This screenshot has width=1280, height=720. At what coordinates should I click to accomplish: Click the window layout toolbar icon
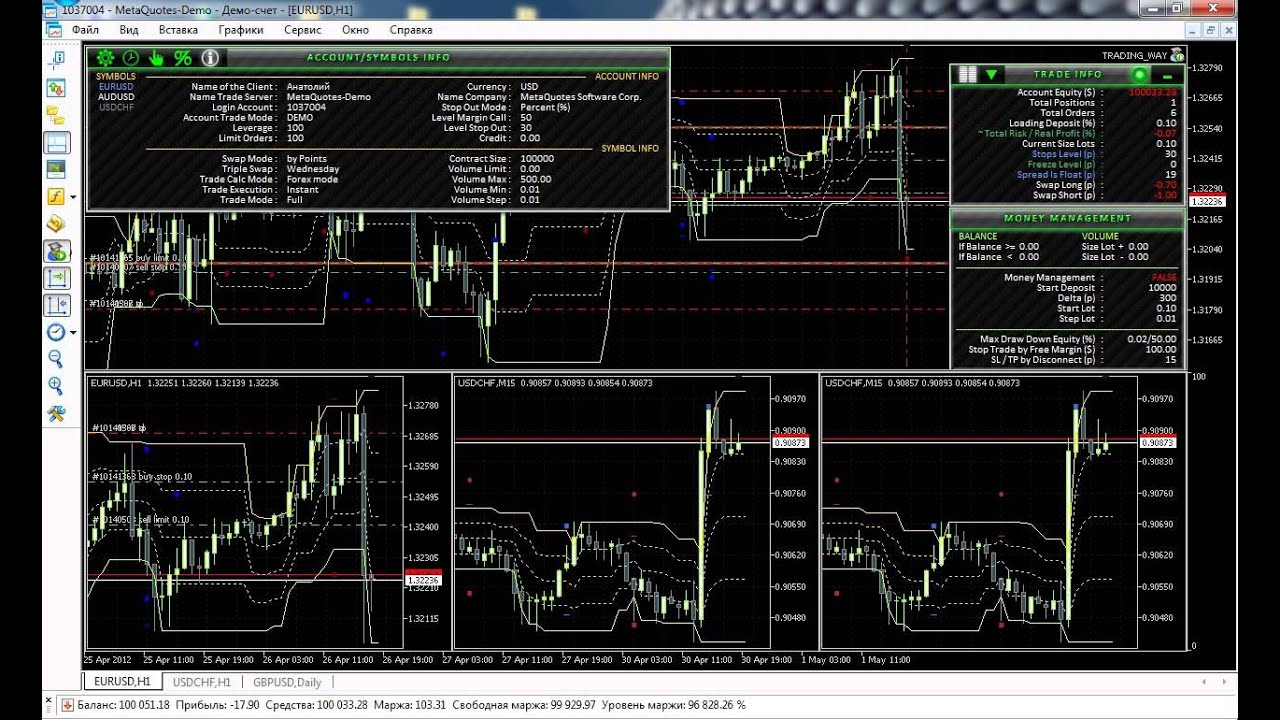point(57,143)
